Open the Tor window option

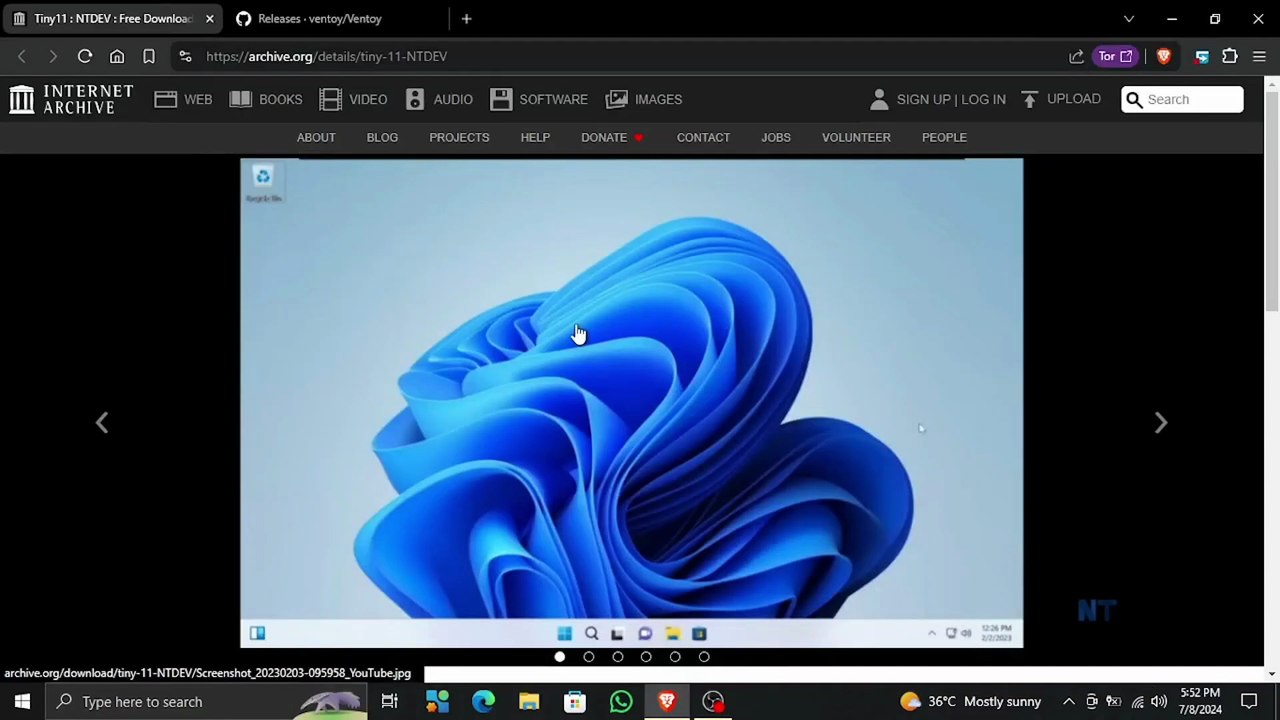click(x=1115, y=56)
